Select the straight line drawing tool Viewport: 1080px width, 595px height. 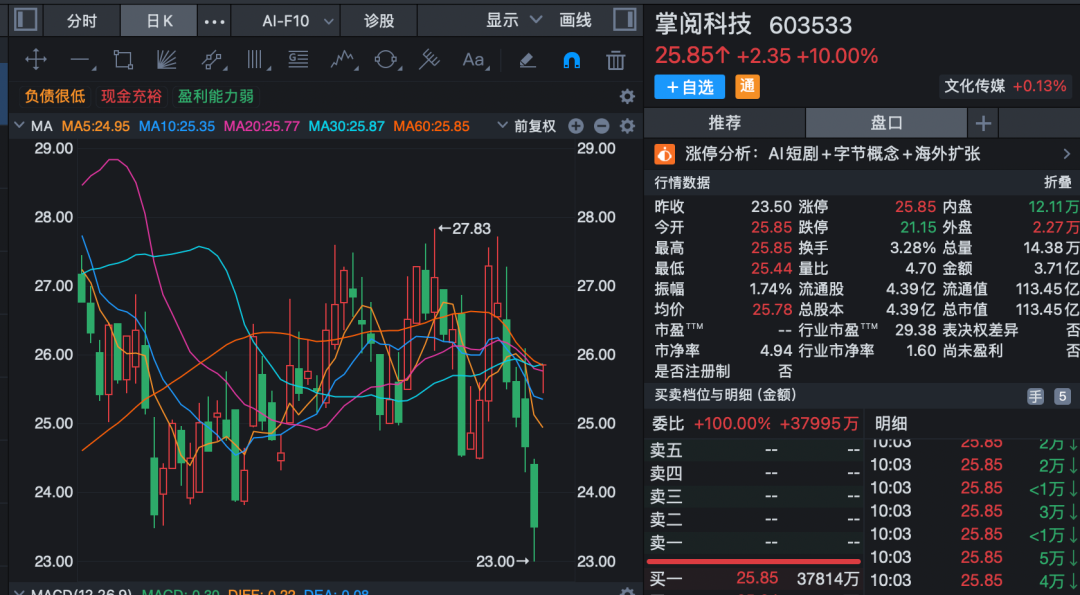point(82,61)
